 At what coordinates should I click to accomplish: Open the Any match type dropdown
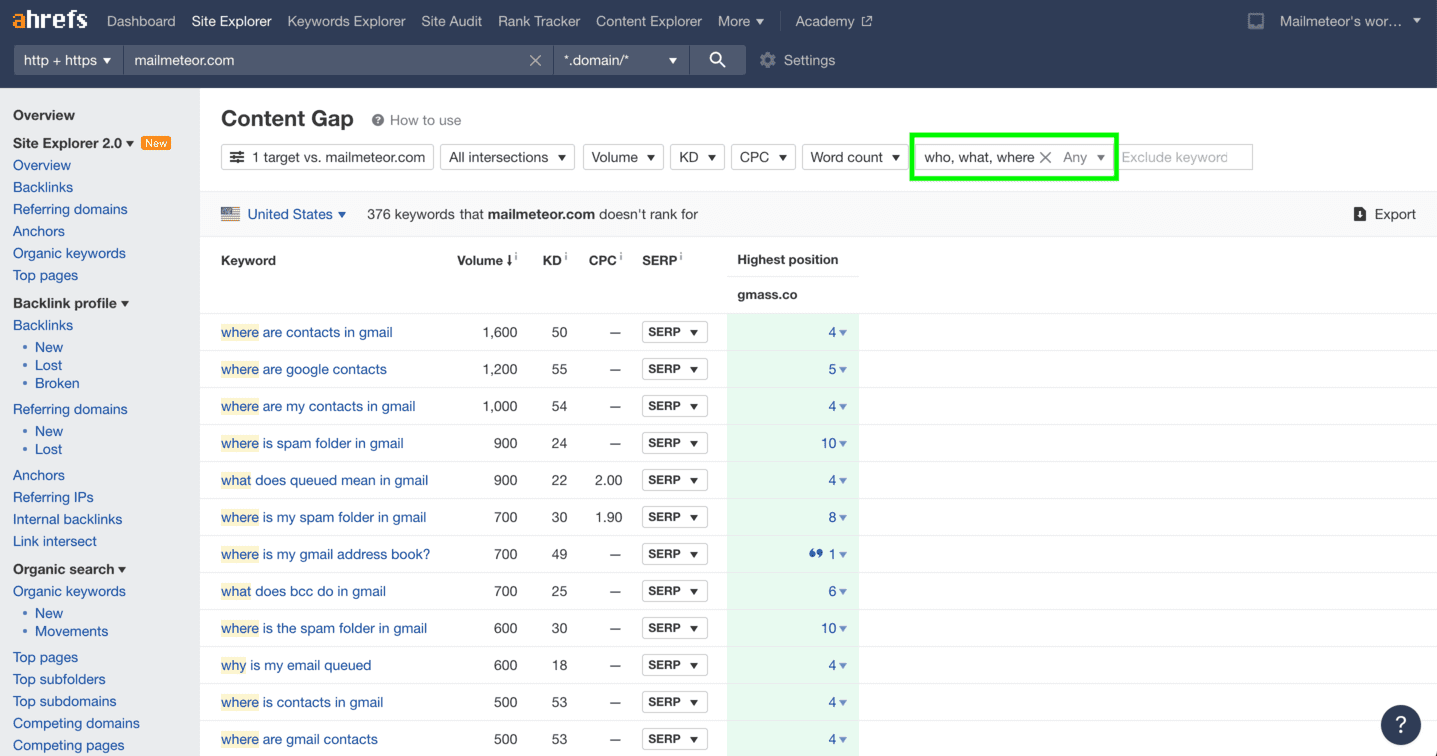tap(1084, 157)
